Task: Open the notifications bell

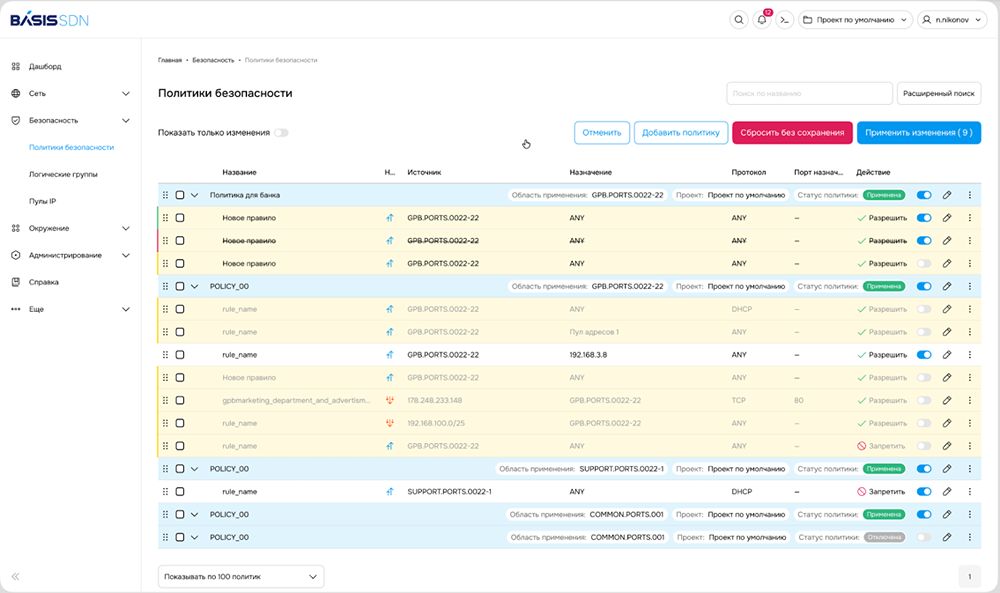Action: tap(763, 19)
